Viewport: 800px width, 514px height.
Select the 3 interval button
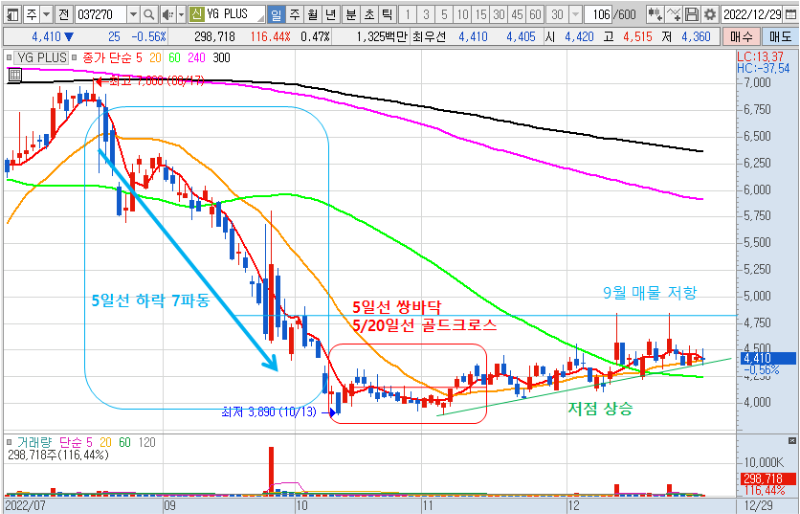click(x=426, y=14)
